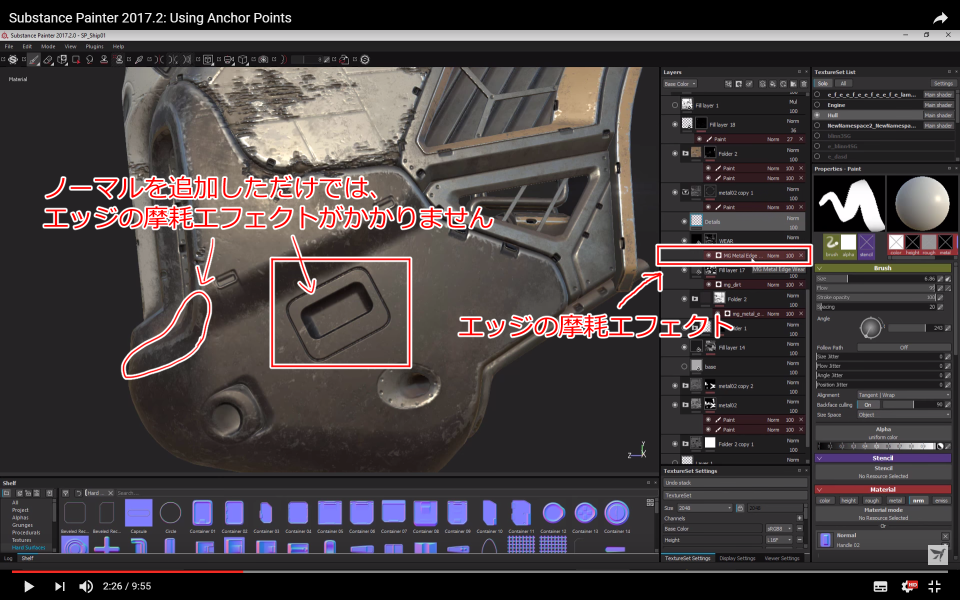
Task: Toggle YouTube subtitles button
Action: pyautogui.click(x=880, y=587)
